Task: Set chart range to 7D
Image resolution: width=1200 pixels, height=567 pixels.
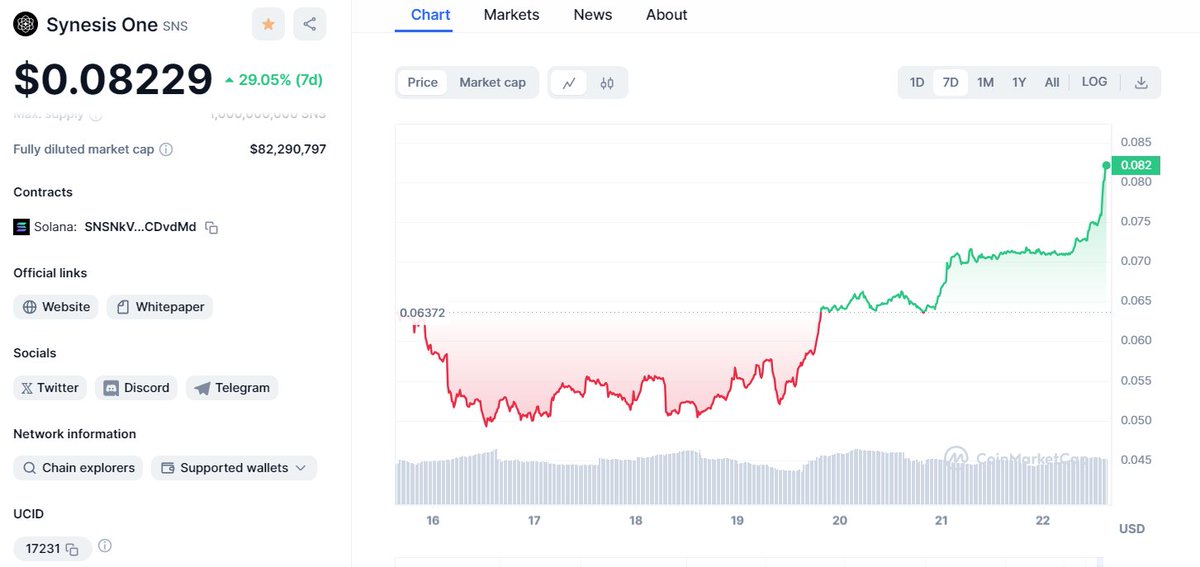Action: [951, 82]
